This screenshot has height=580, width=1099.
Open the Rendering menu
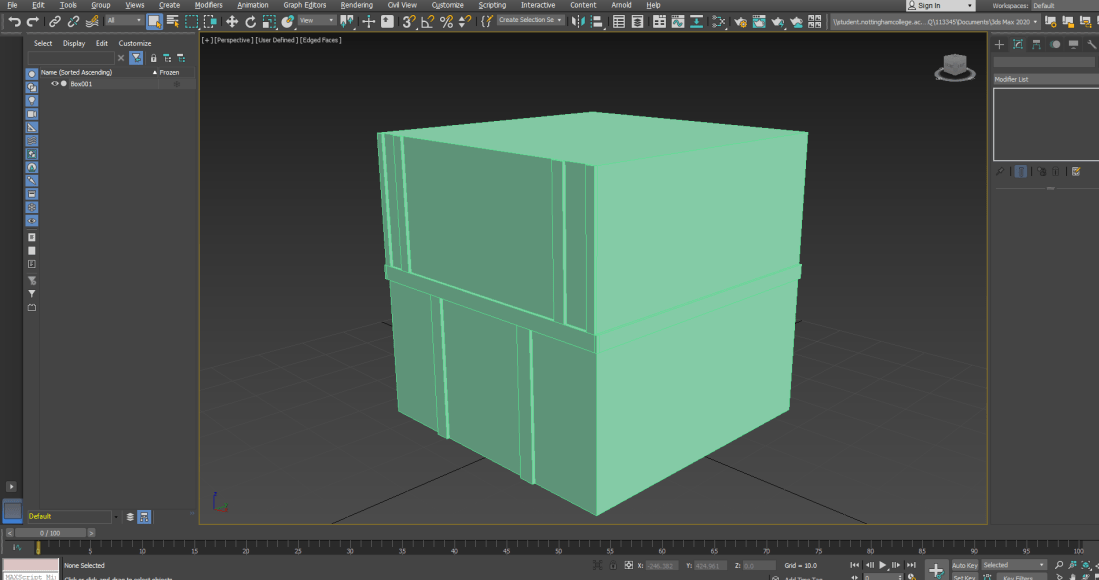click(x=356, y=5)
